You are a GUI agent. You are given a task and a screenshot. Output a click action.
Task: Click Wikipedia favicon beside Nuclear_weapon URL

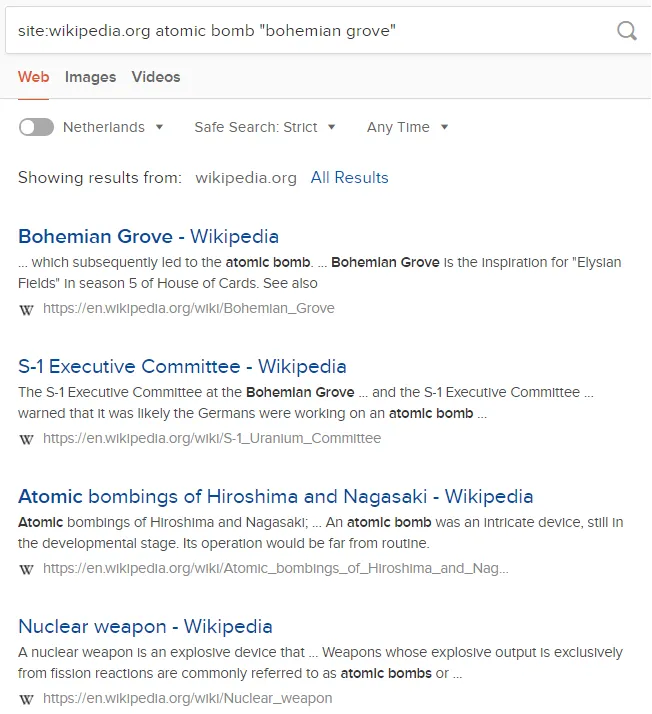pos(26,699)
